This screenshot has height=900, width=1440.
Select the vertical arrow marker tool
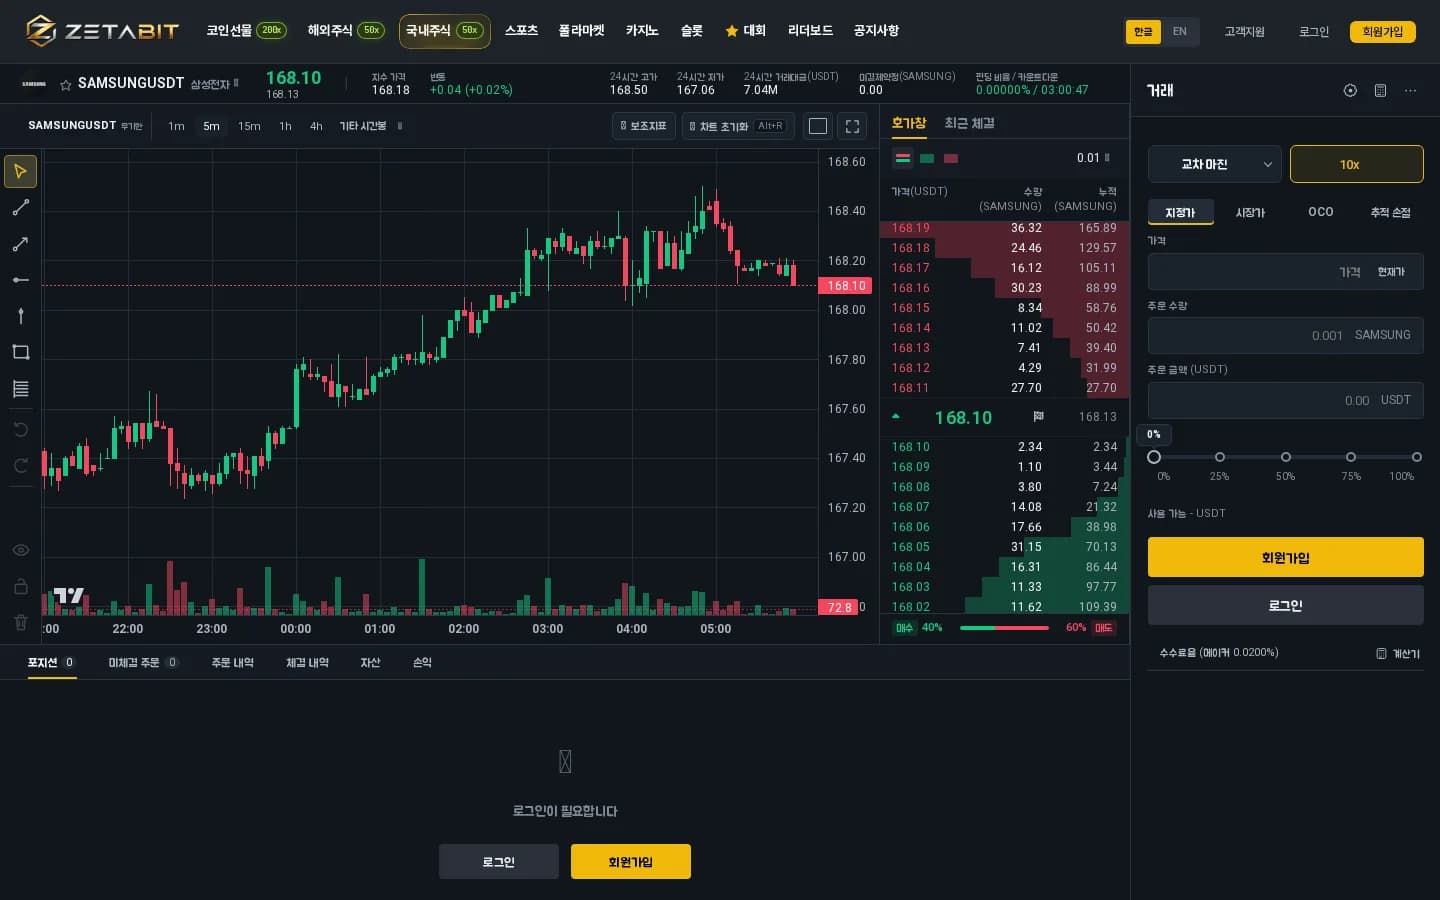pos(21,316)
